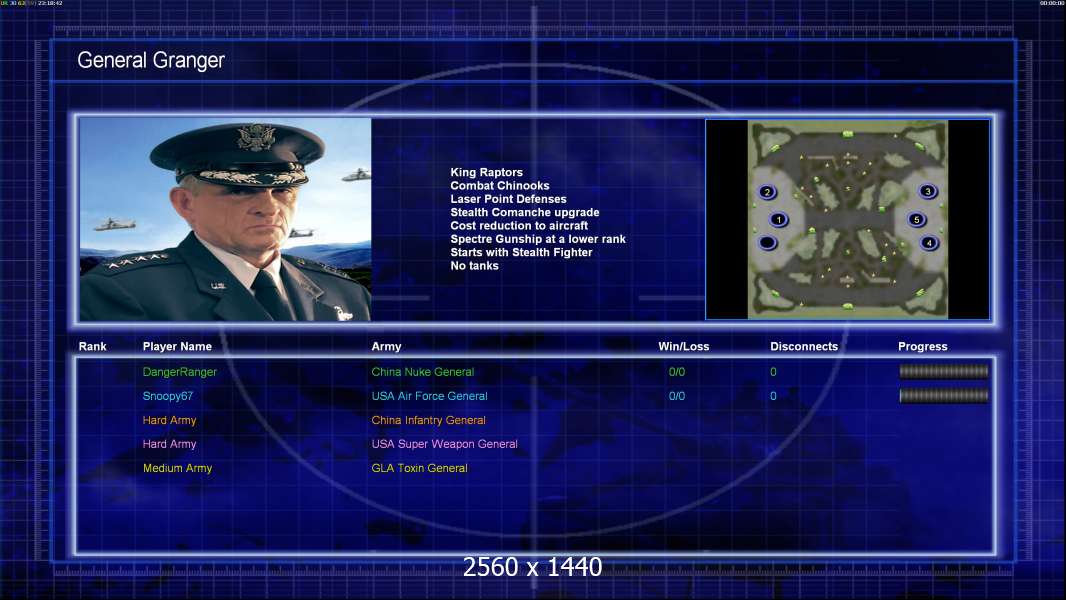Viewport: 1066px width, 600px height.
Task: Click the Laser Point Defenses line
Action: click(508, 199)
